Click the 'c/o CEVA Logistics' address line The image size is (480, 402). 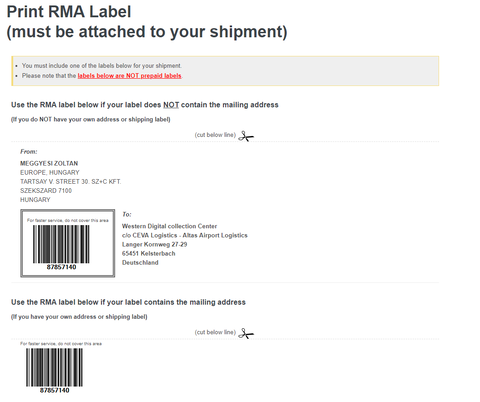[x=185, y=235]
